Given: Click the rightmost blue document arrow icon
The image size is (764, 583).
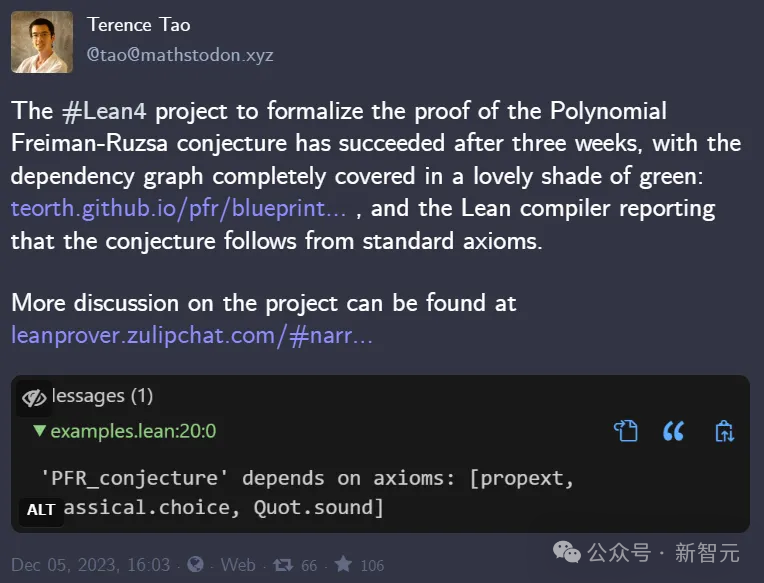Looking at the screenshot, I should click(x=724, y=431).
